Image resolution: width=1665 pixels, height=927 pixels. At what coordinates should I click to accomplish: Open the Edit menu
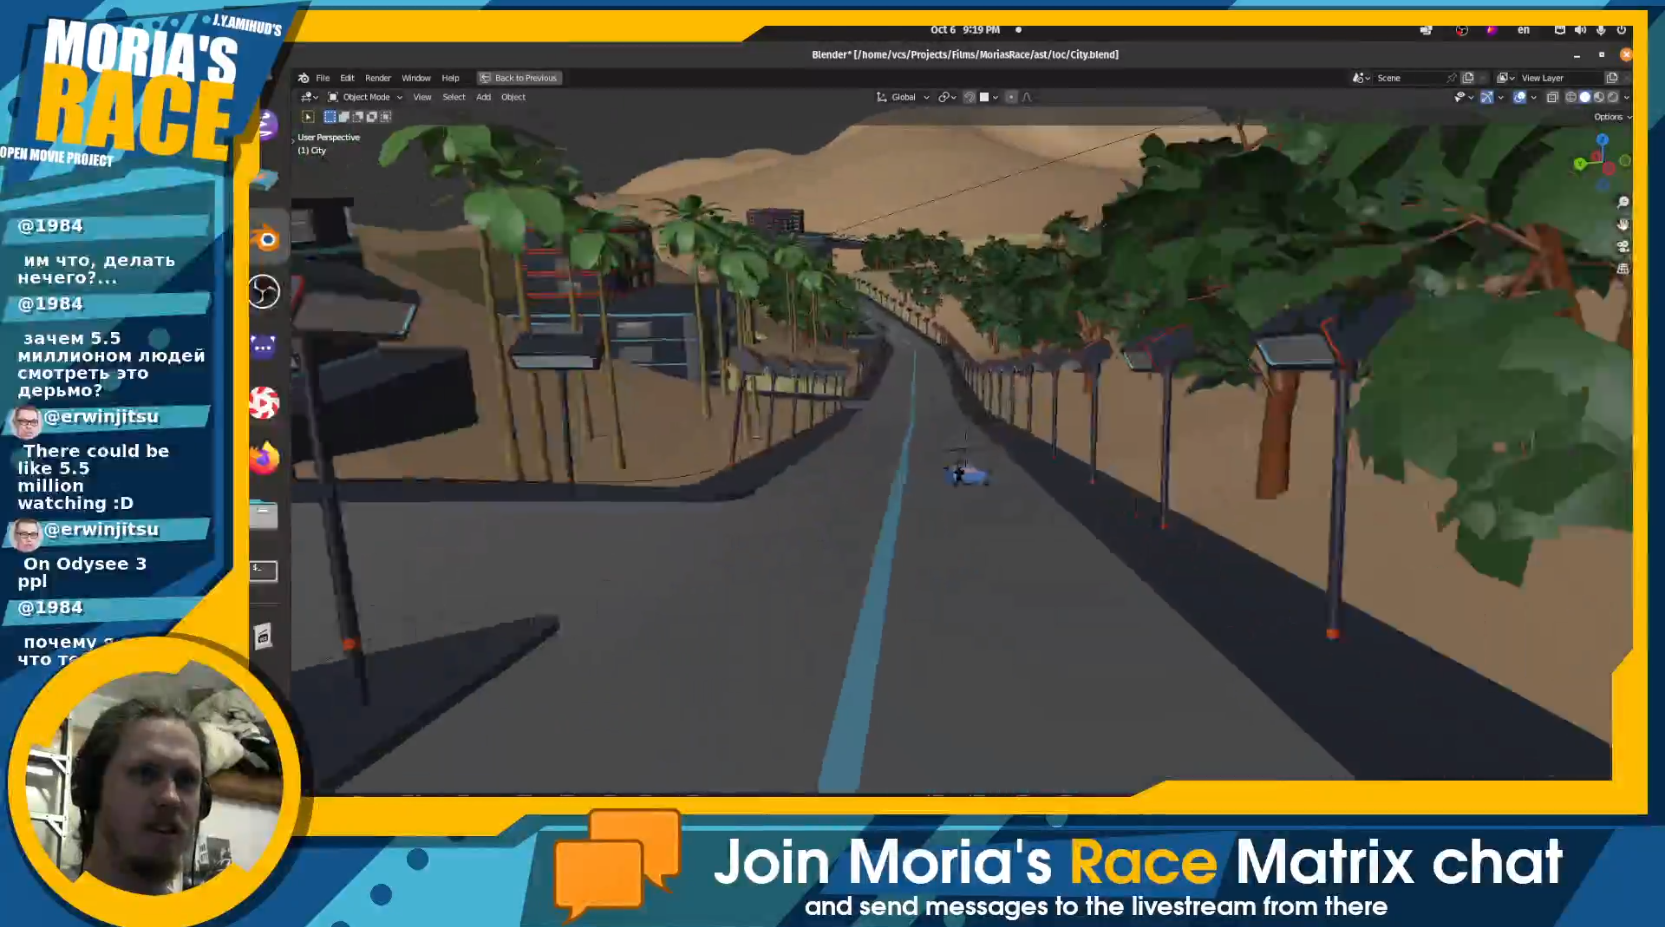347,78
